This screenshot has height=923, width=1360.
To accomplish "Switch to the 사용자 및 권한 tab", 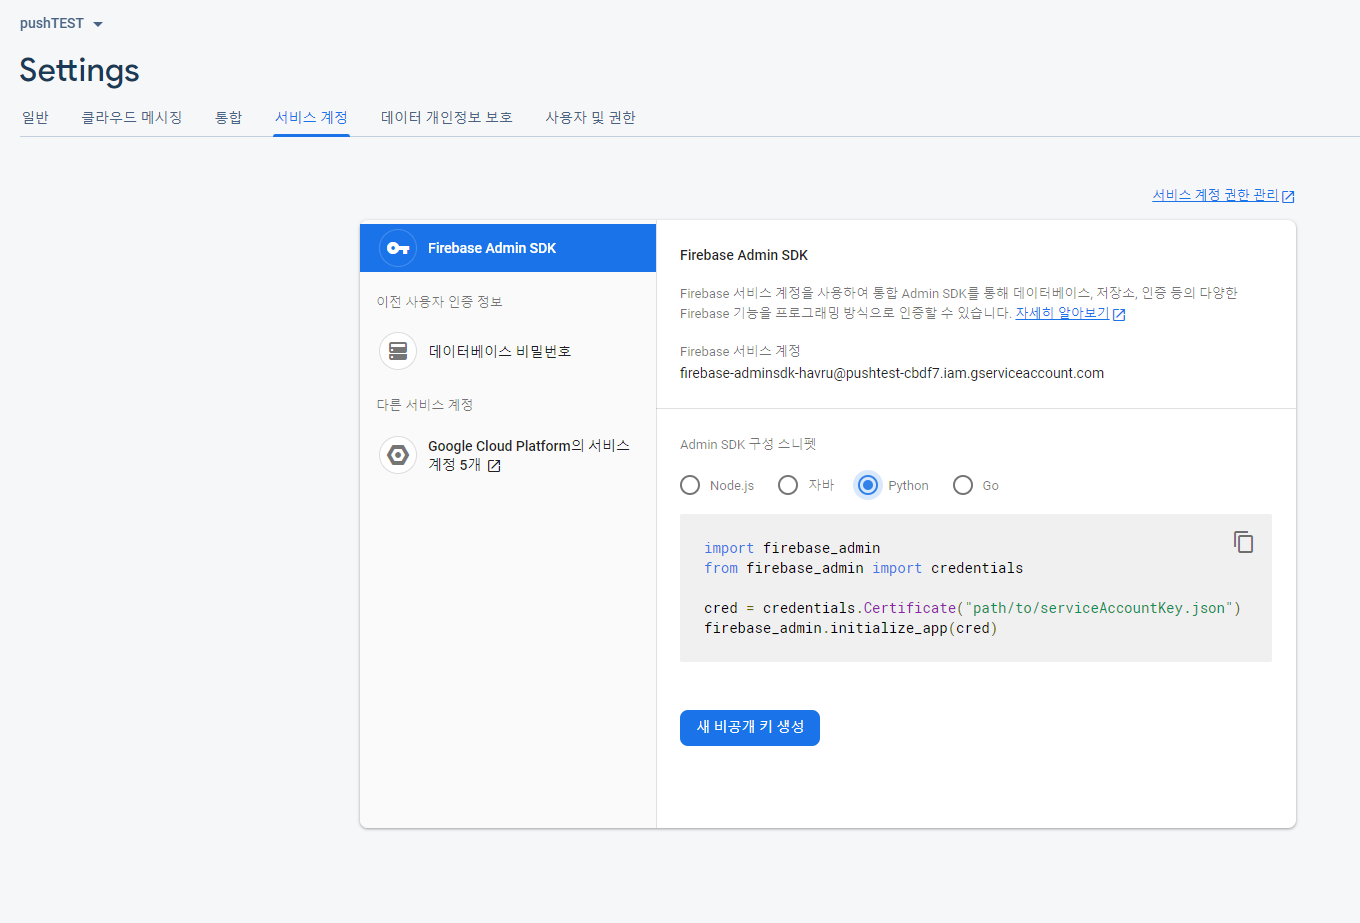I will pyautogui.click(x=590, y=117).
